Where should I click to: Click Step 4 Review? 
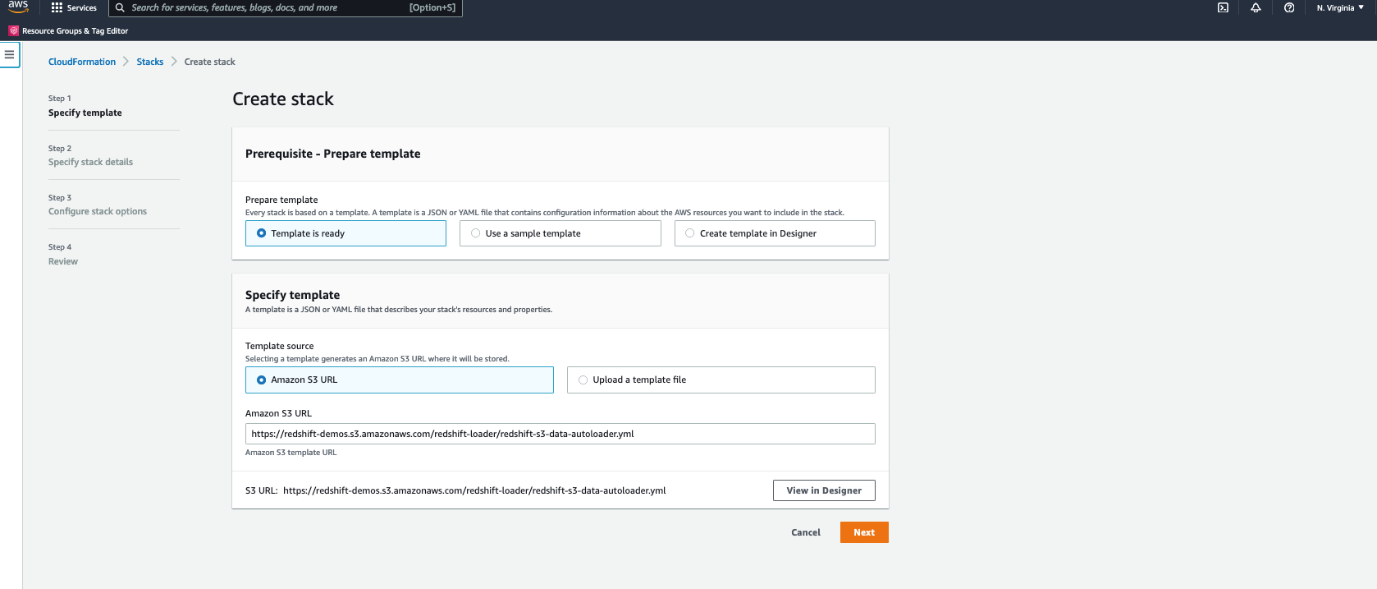[x=63, y=255]
